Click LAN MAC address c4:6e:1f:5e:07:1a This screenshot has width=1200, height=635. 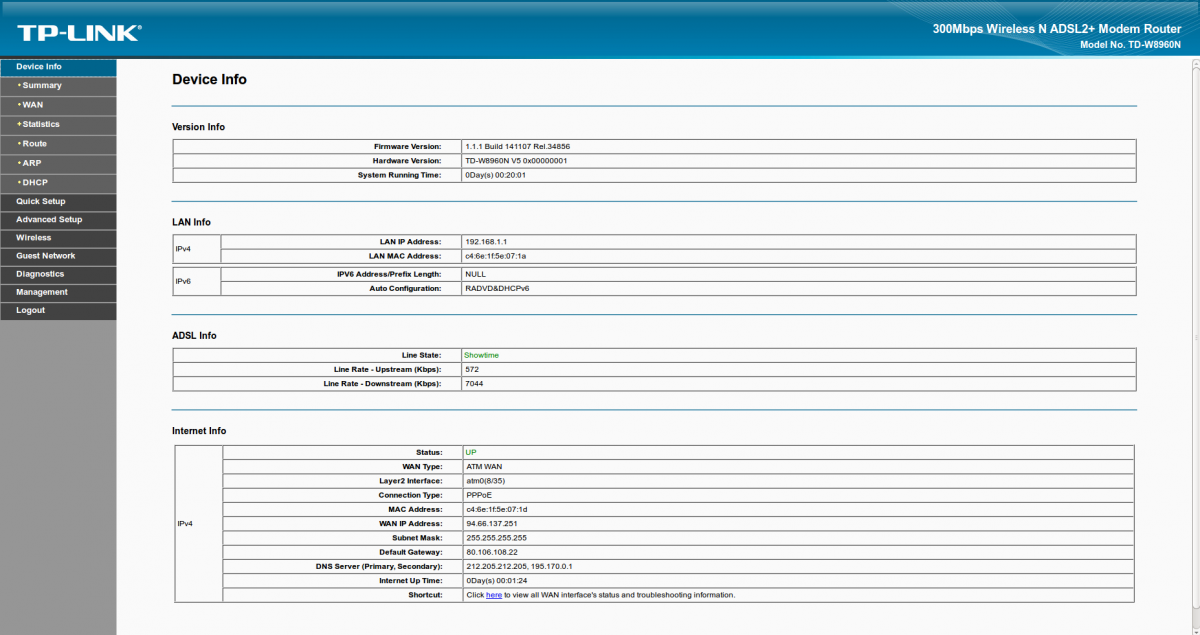pos(495,256)
